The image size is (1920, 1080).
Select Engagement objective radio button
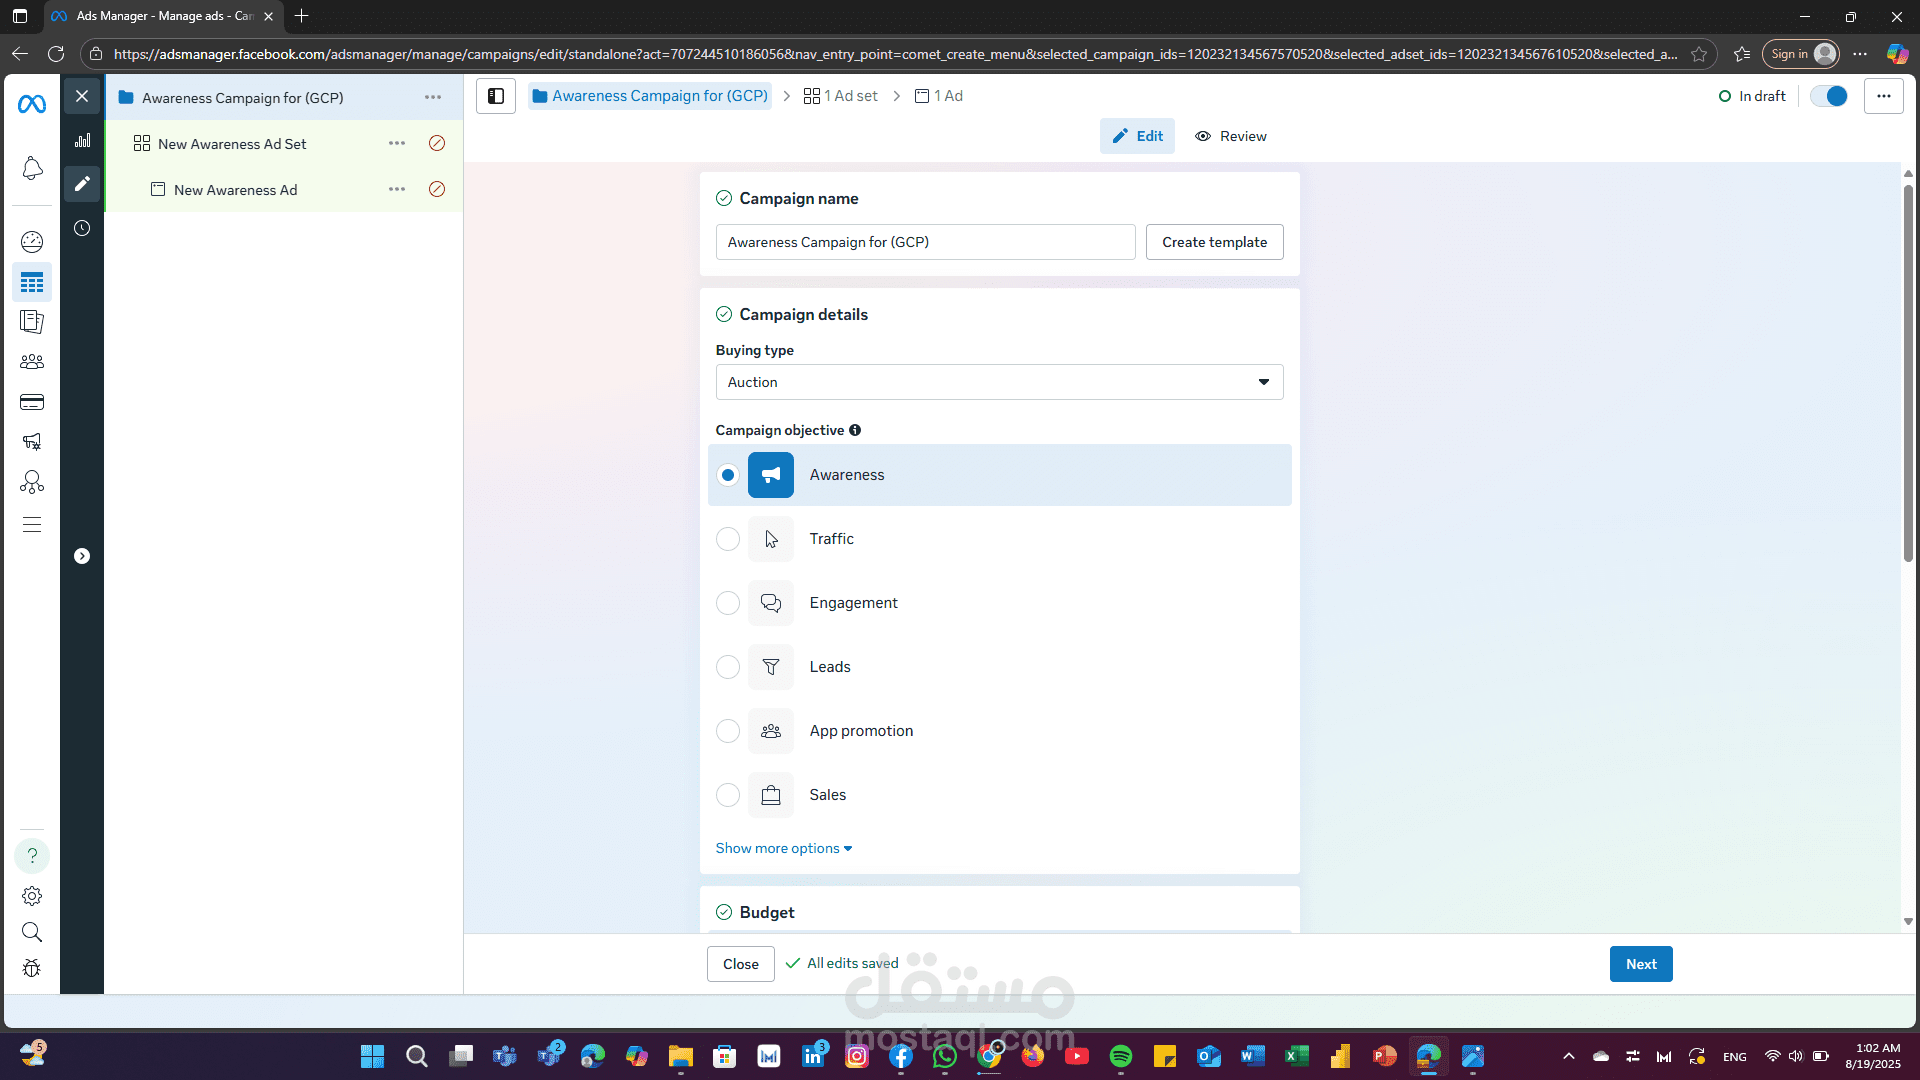(728, 603)
